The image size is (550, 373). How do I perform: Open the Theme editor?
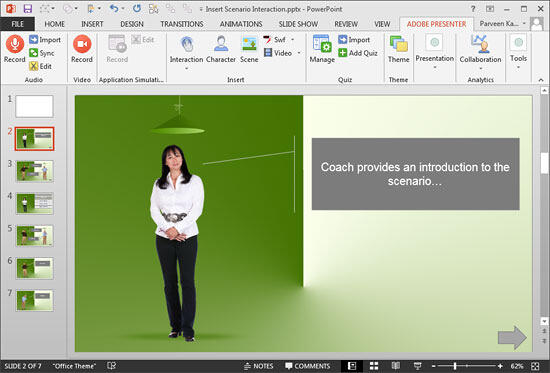tap(398, 49)
